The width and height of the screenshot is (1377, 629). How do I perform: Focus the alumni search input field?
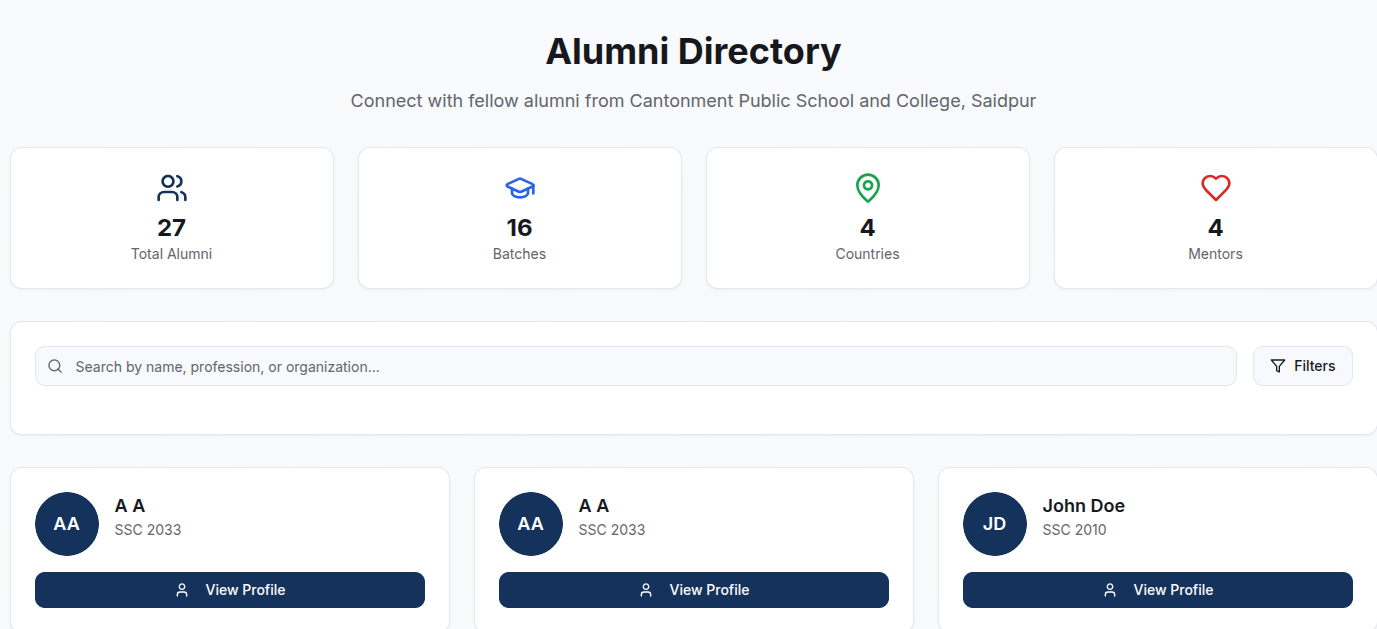636,366
